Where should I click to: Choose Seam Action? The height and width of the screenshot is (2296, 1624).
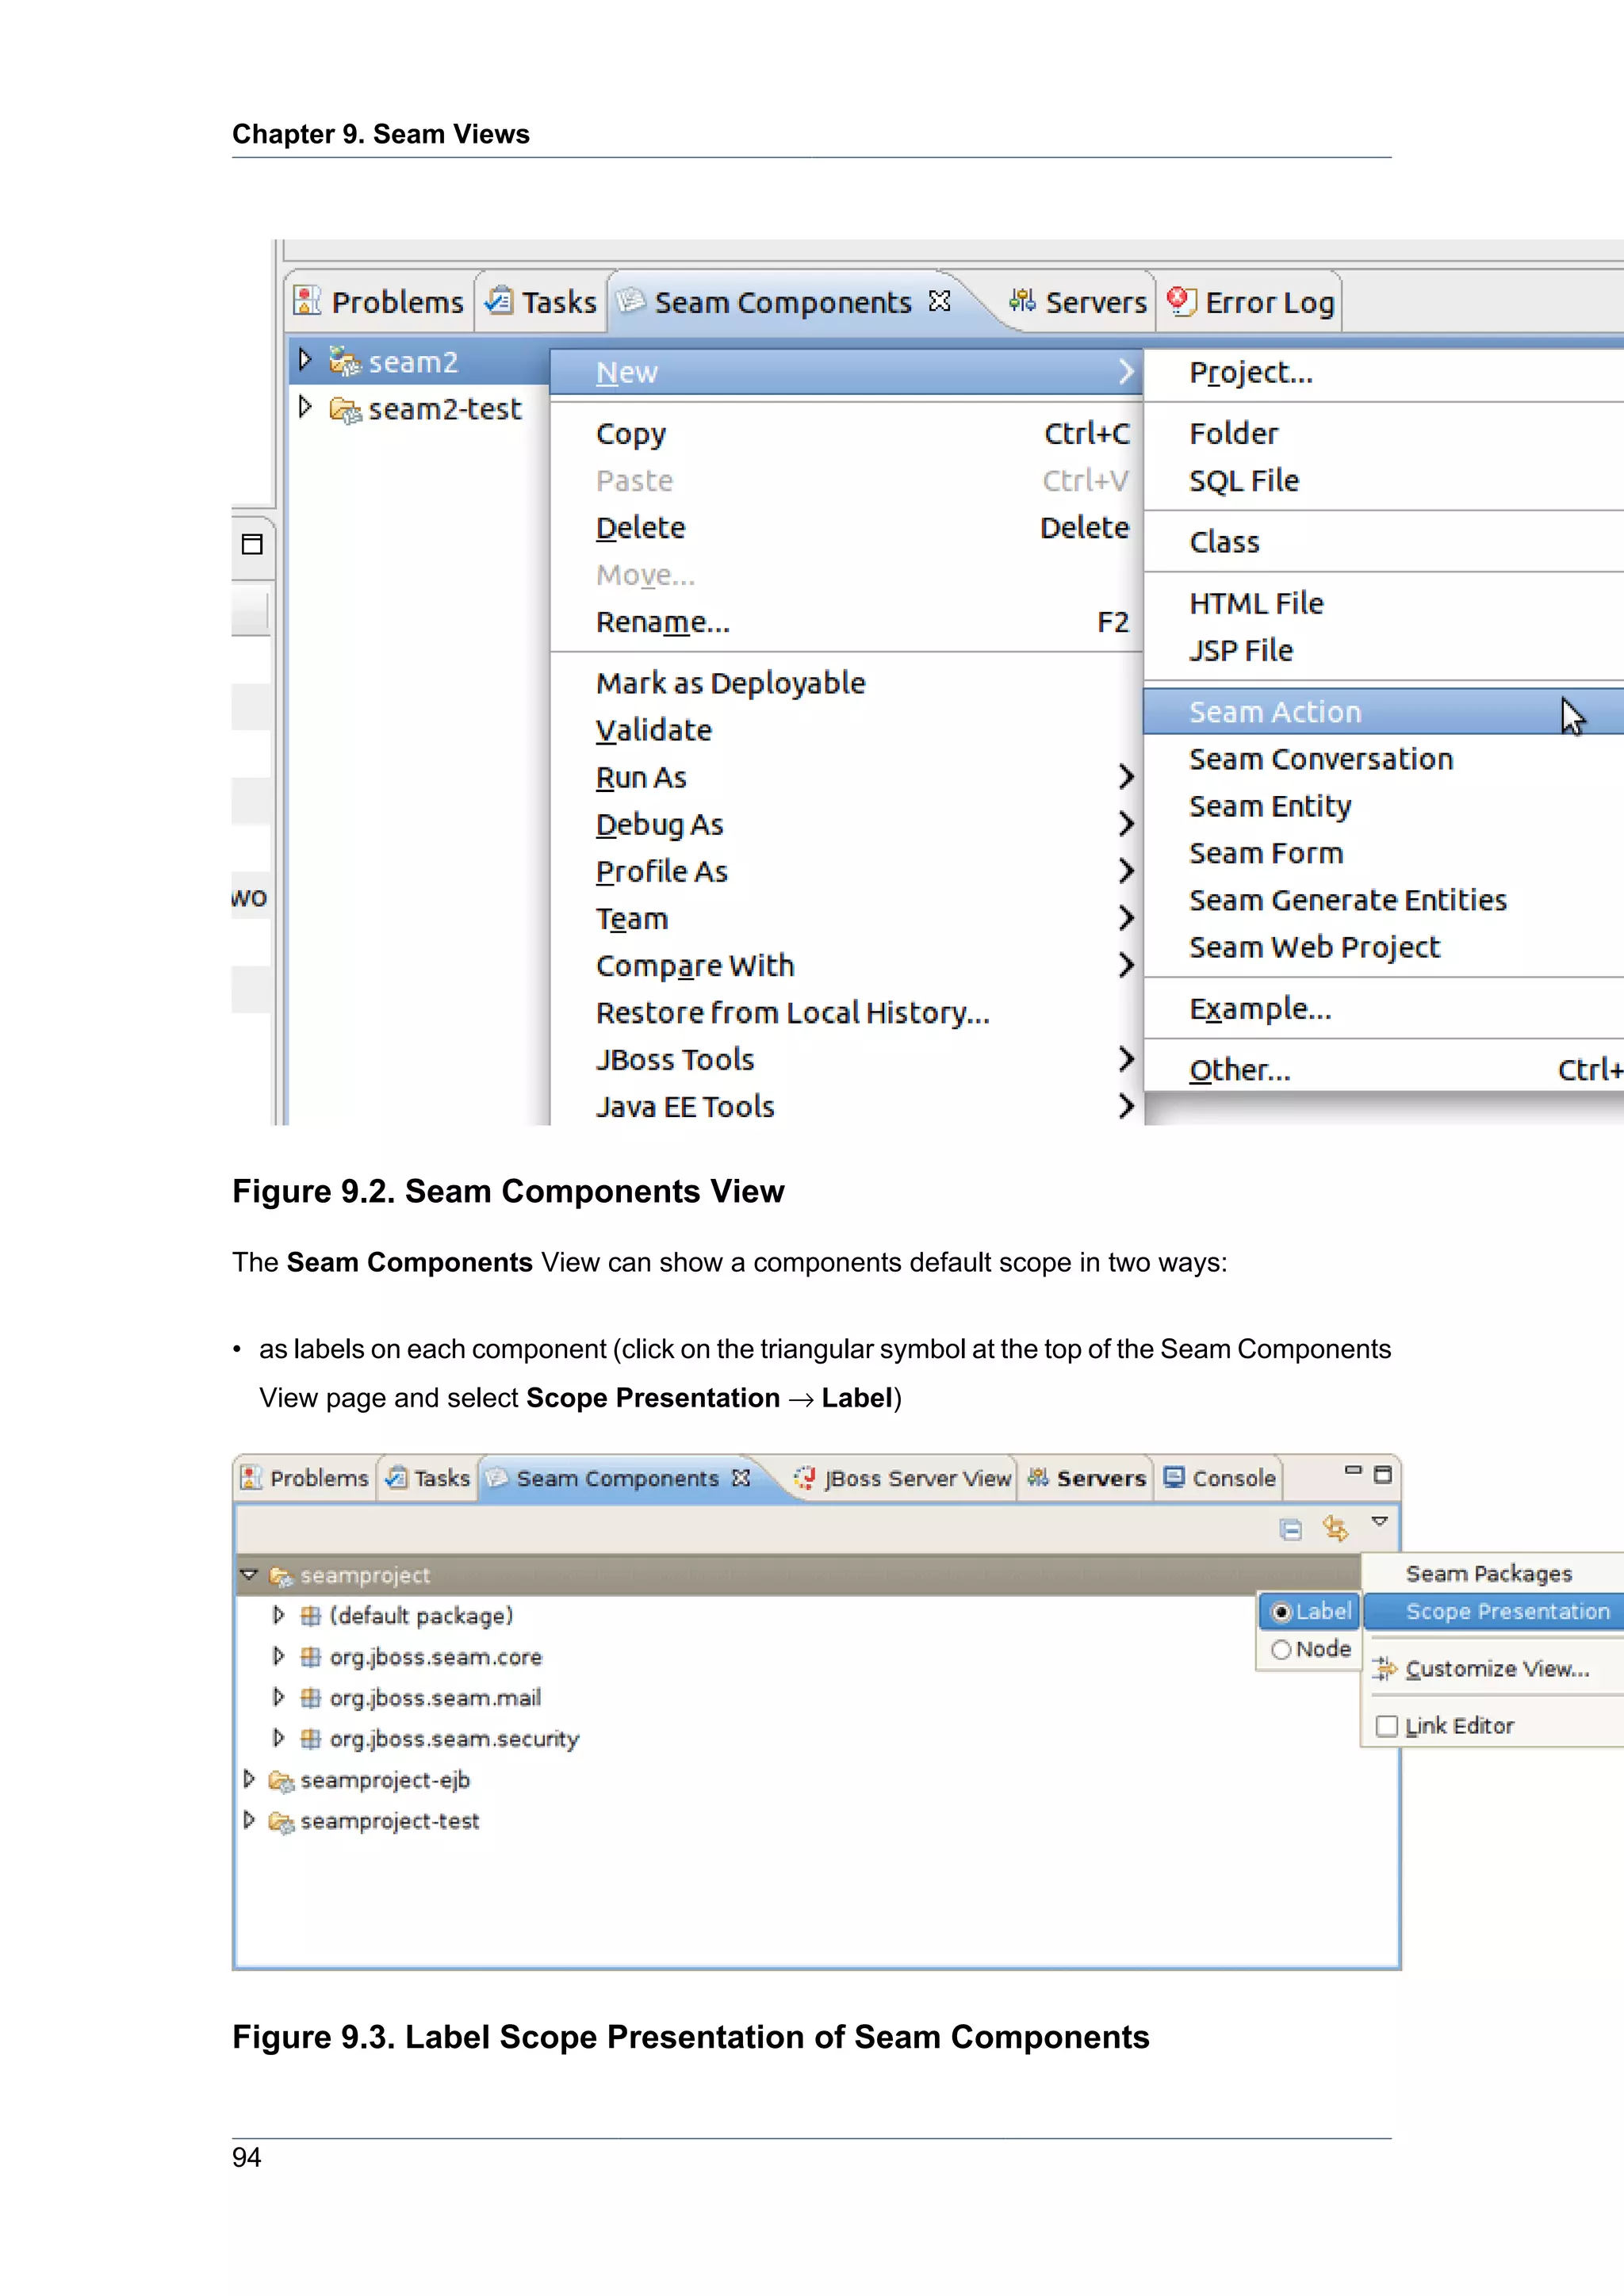[x=1384, y=711]
